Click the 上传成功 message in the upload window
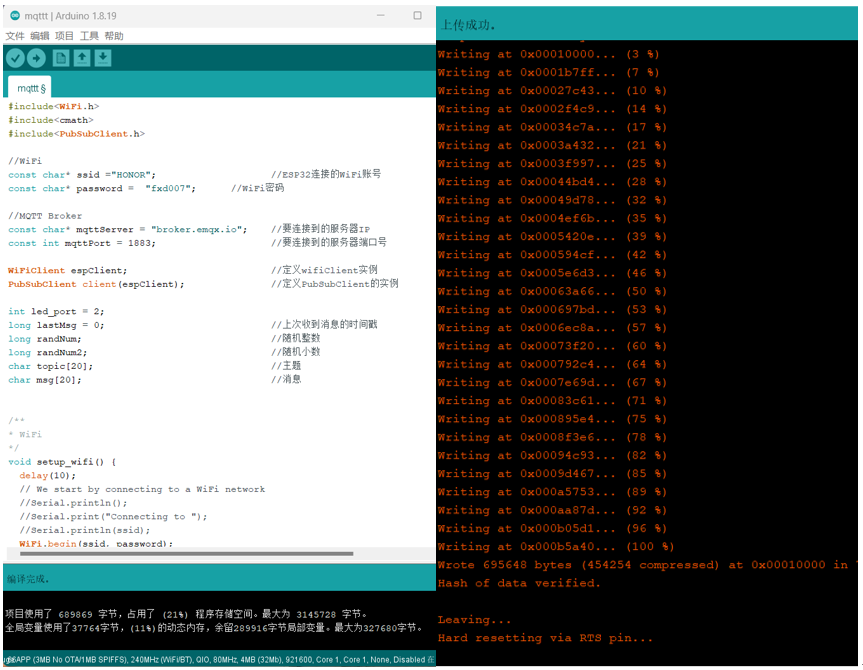Viewport: 863px width, 670px height. 466,23
